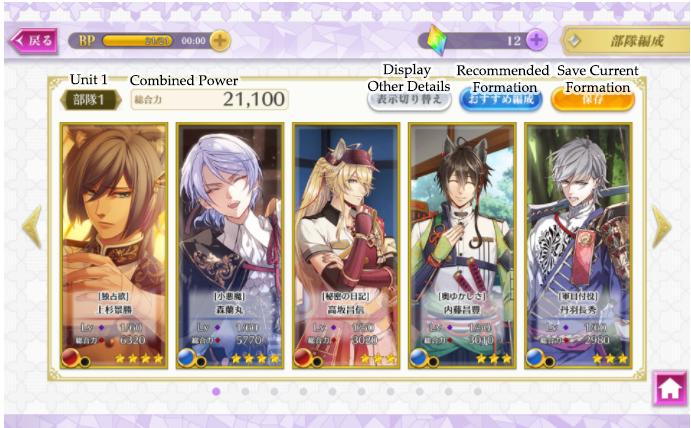Select the fifth page indicator dot
The width and height of the screenshot is (691, 428).
click(332, 391)
